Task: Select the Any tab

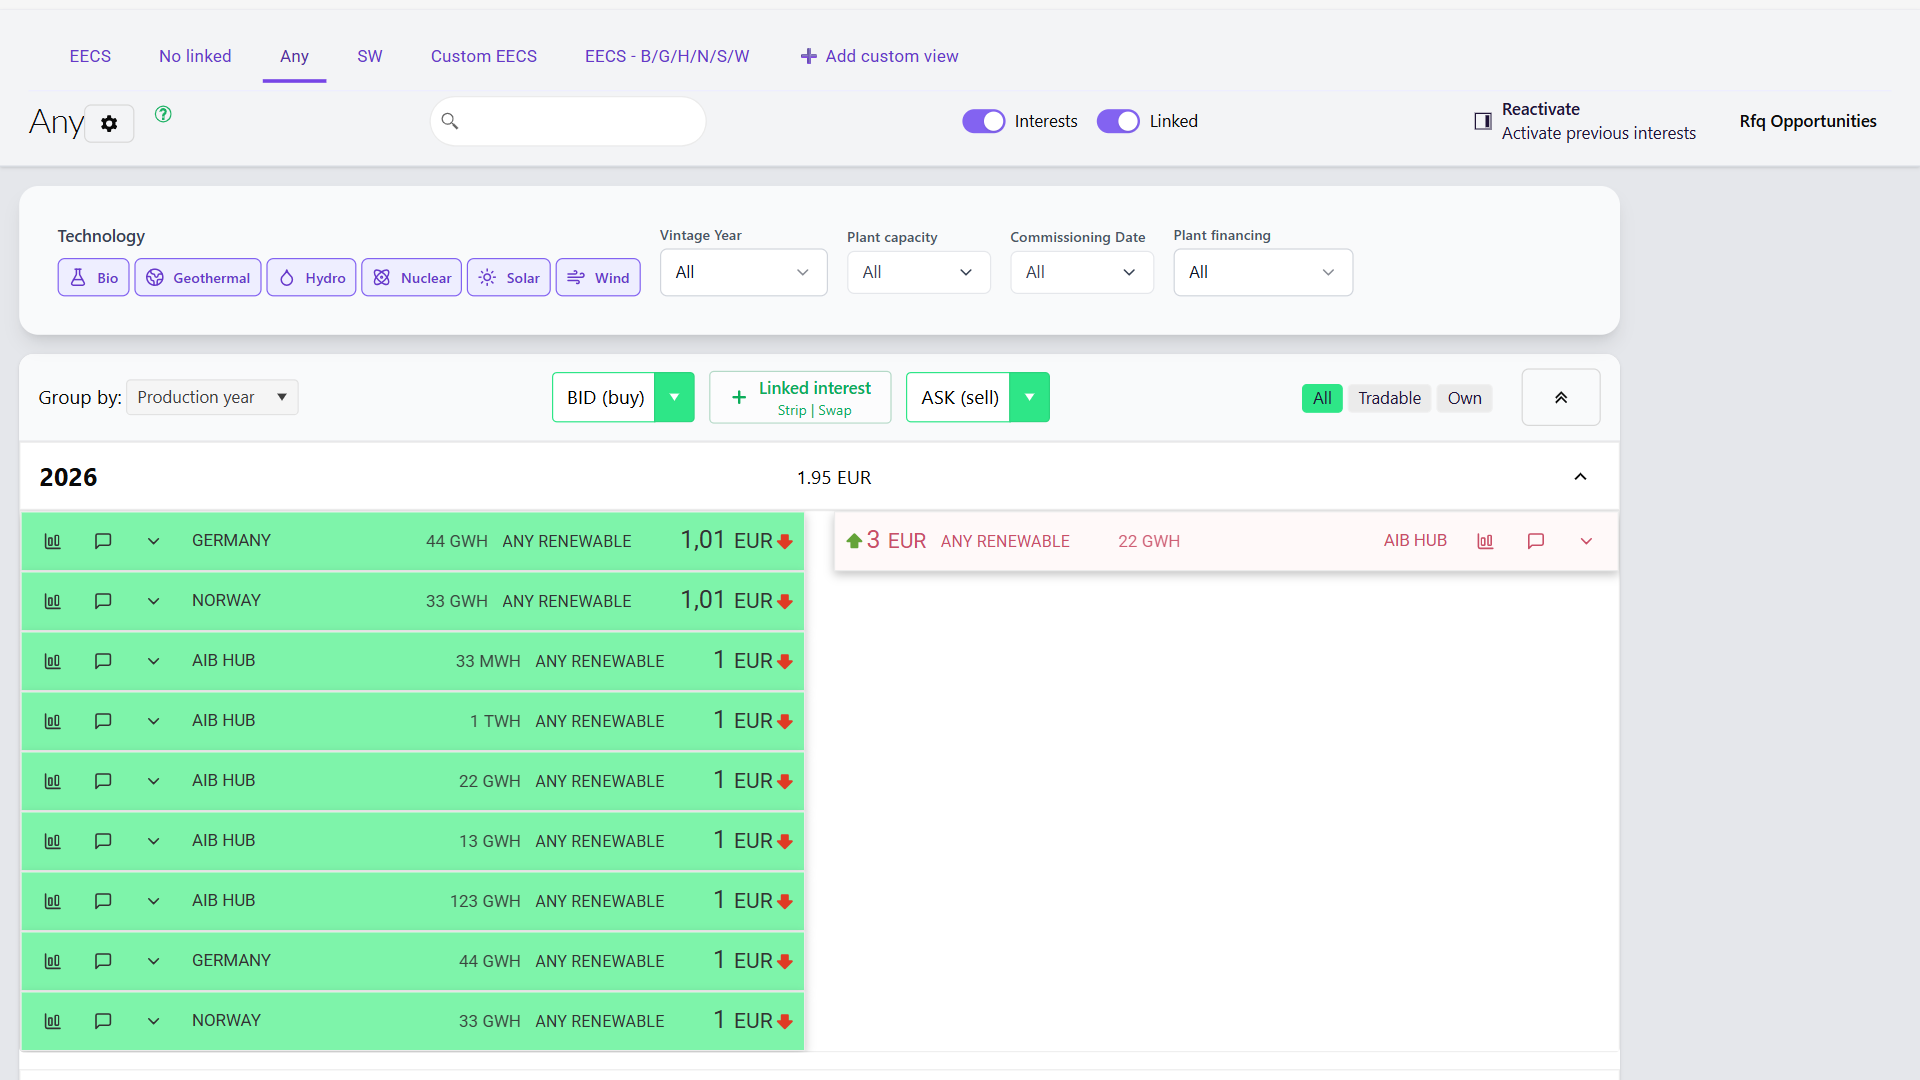Action: 294,56
